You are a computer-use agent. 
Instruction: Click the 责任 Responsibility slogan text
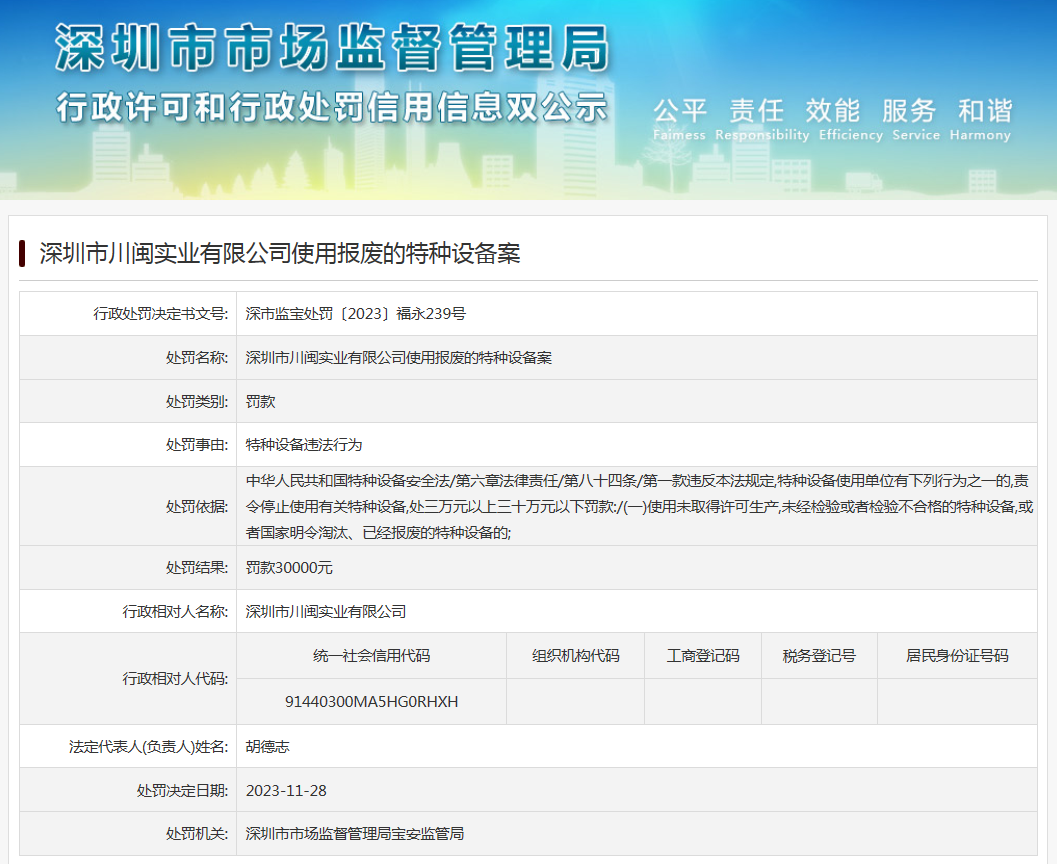coord(762,119)
